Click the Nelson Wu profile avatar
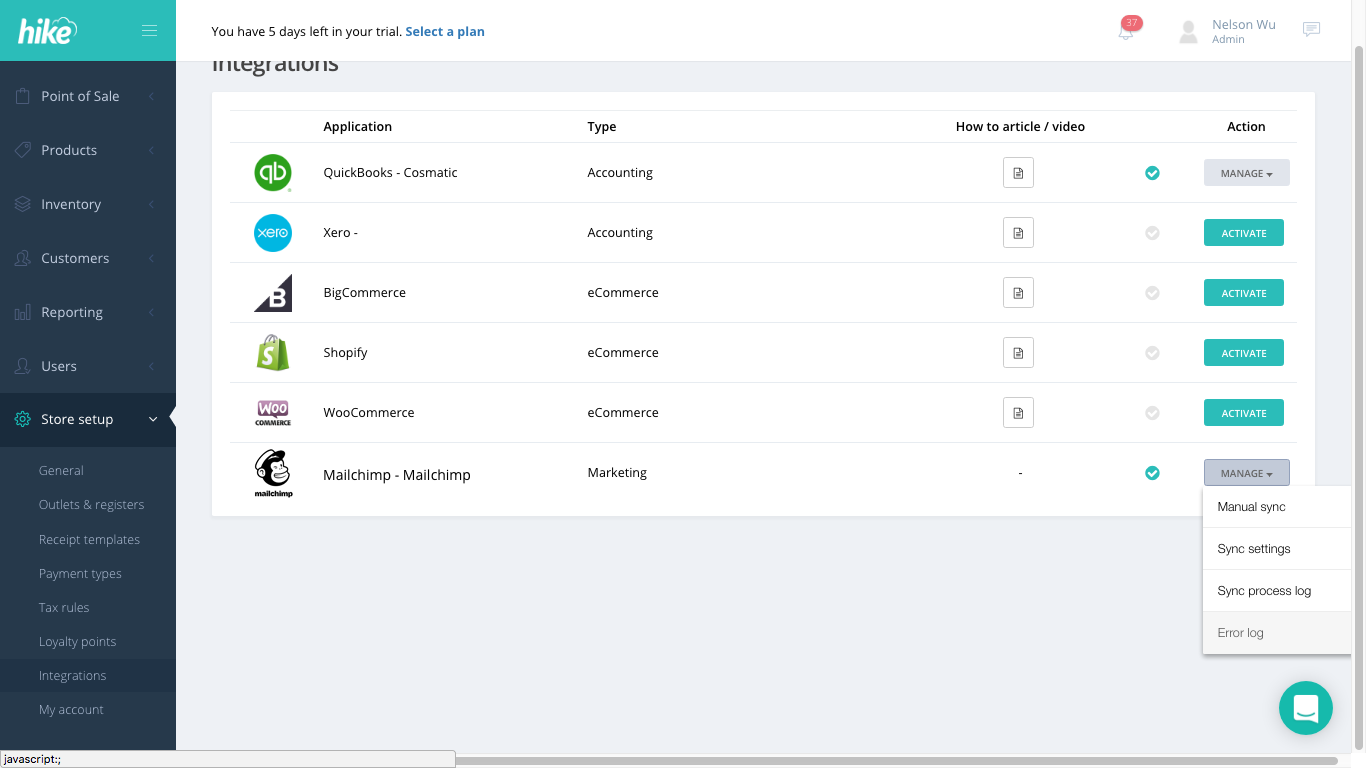This screenshot has height=768, width=1366. tap(1188, 31)
